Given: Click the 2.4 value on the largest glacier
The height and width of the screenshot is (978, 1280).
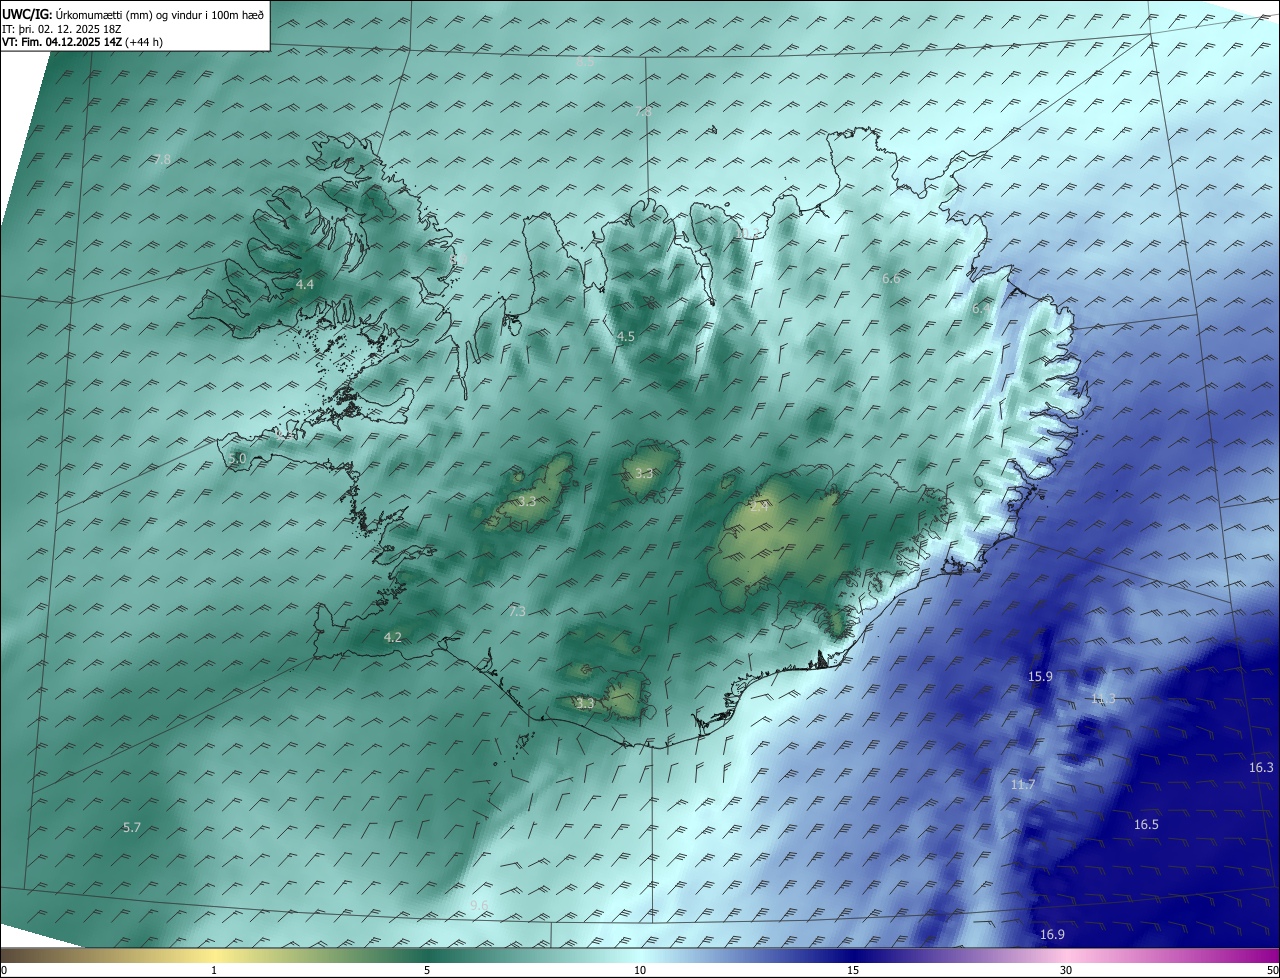Looking at the screenshot, I should [x=760, y=507].
